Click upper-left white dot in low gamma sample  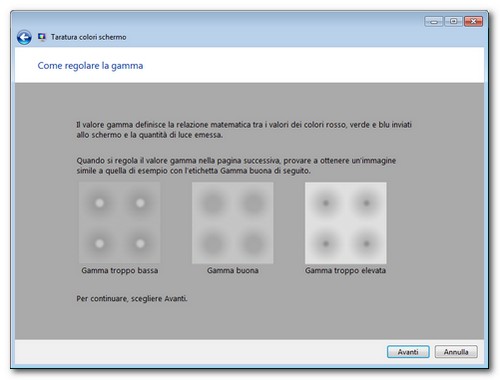tap(99, 203)
